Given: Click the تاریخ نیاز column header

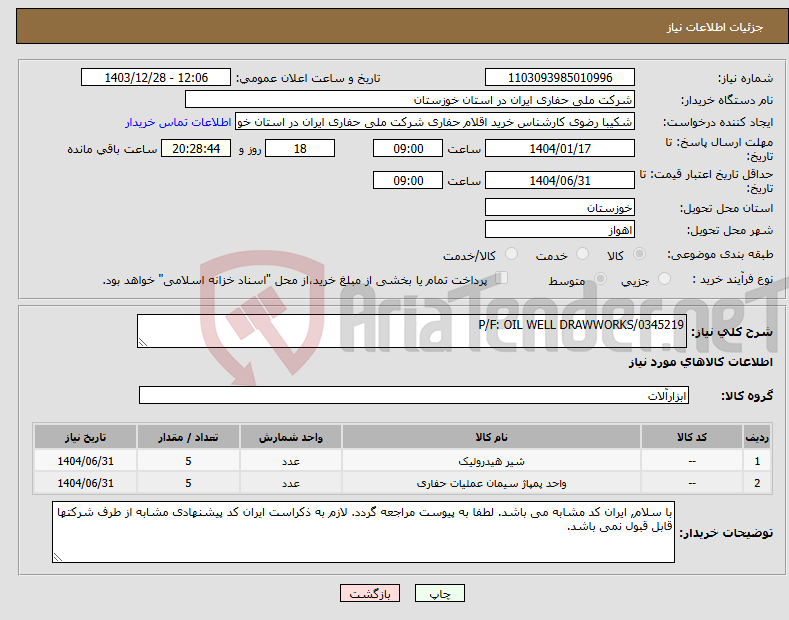Looking at the screenshot, I should pos(86,437).
